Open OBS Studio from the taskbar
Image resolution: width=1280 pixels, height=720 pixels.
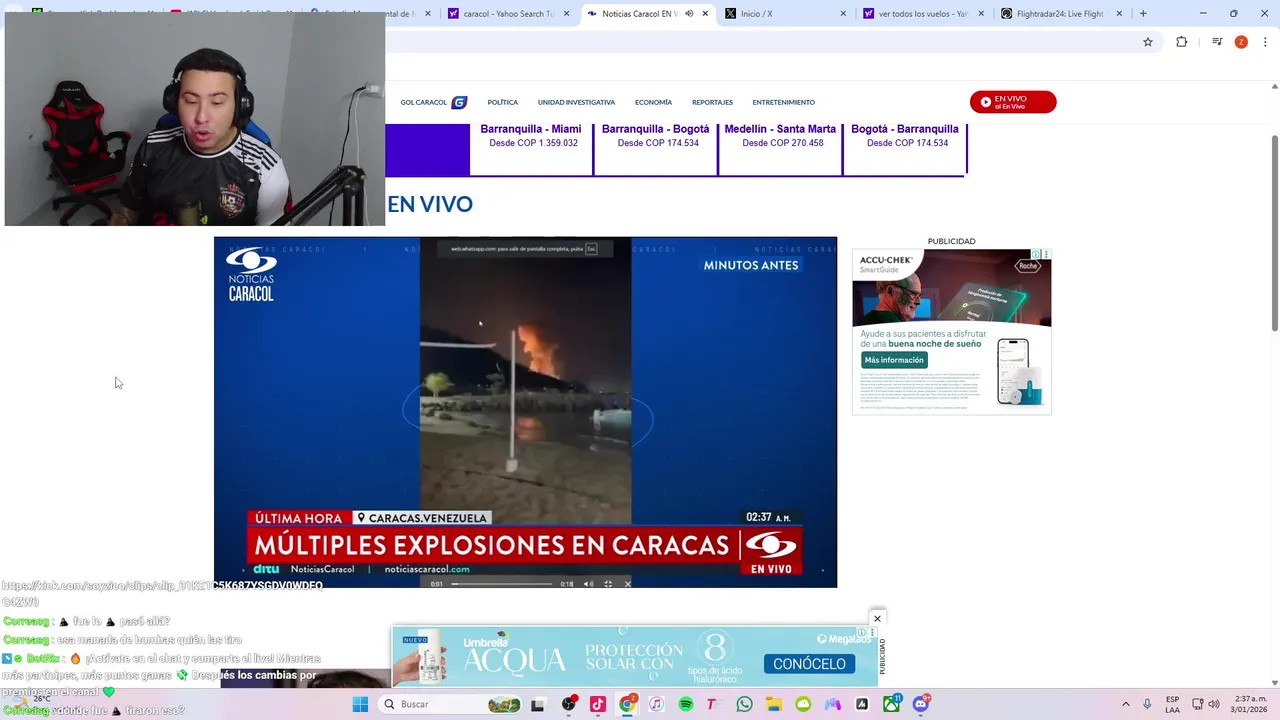[x=569, y=704]
